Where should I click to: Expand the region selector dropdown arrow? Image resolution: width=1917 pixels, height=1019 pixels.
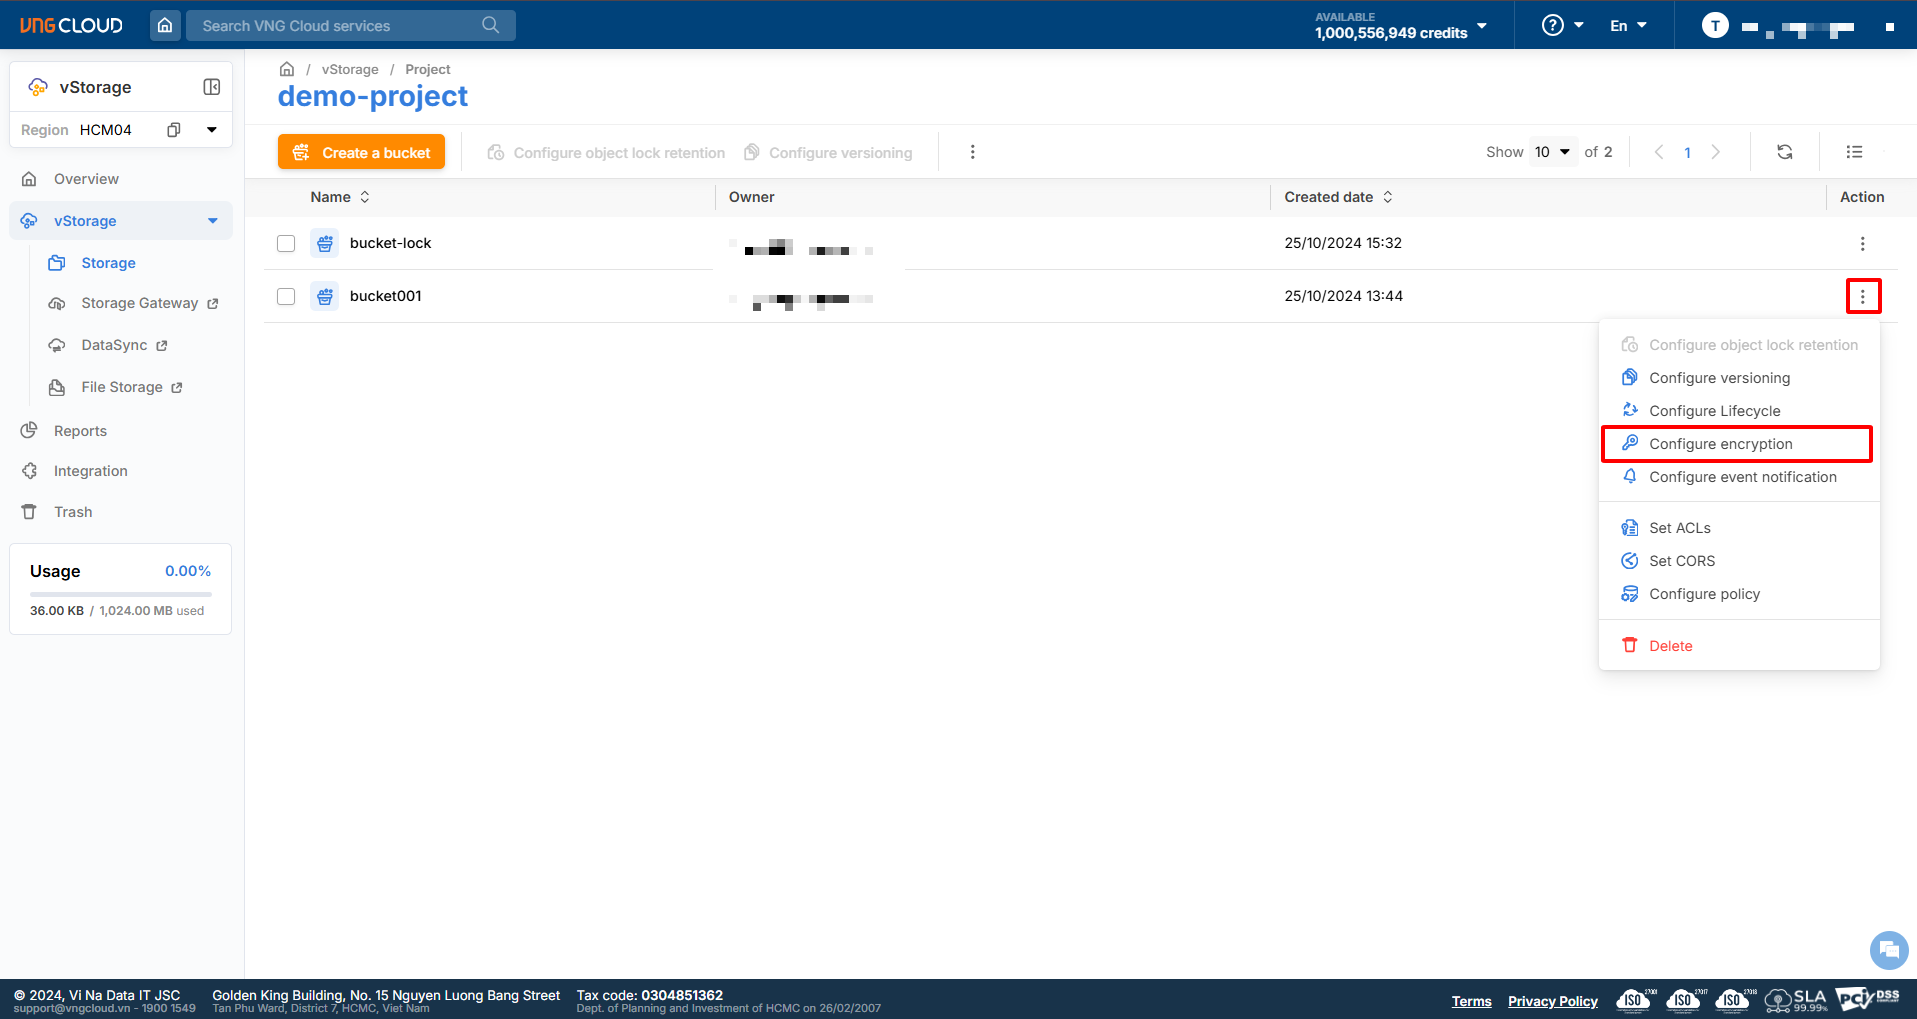[x=212, y=130]
